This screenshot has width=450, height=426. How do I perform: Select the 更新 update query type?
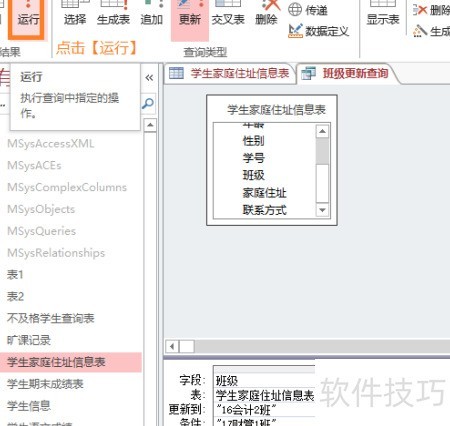190,15
